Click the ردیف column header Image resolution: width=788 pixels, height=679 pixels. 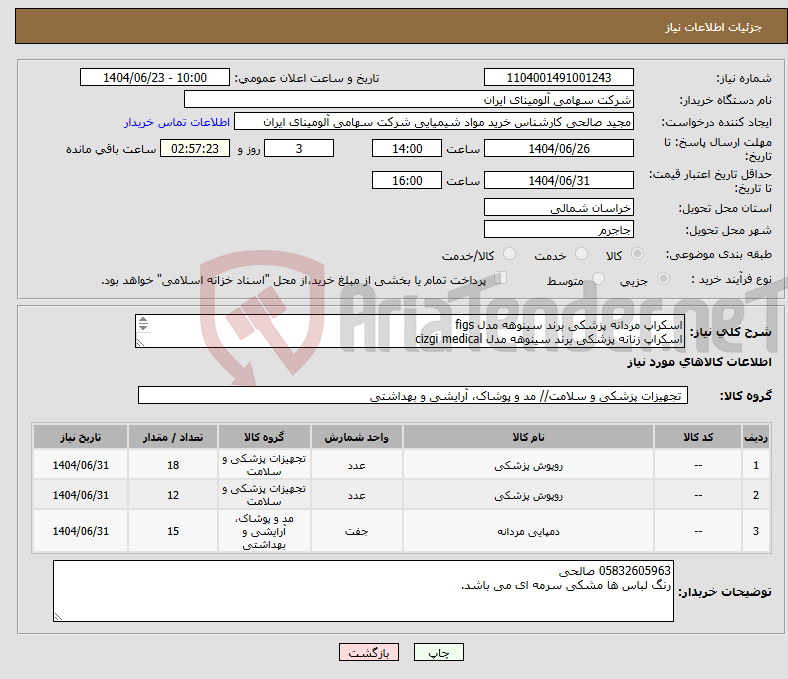[x=755, y=437]
